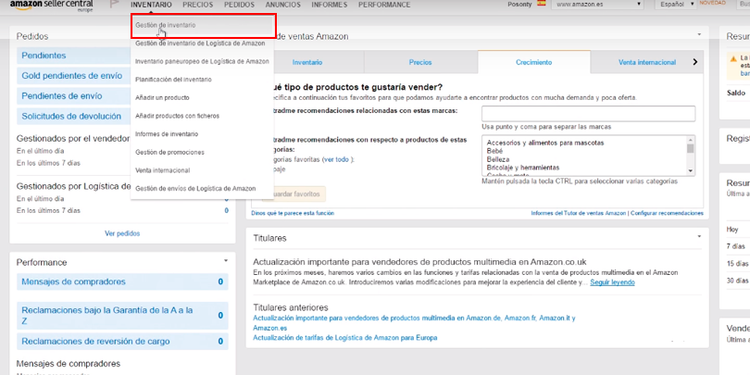The image size is (750, 375).
Task: Open Gestión de promociones menu entry
Action: tap(169, 152)
